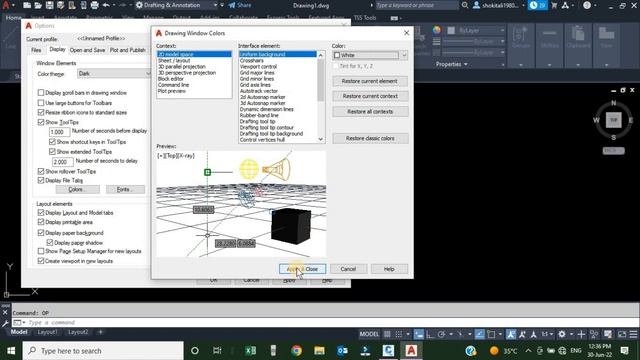Image resolution: width=640 pixels, height=360 pixels.
Task: Click the Colors... button in Options
Action: [78, 189]
